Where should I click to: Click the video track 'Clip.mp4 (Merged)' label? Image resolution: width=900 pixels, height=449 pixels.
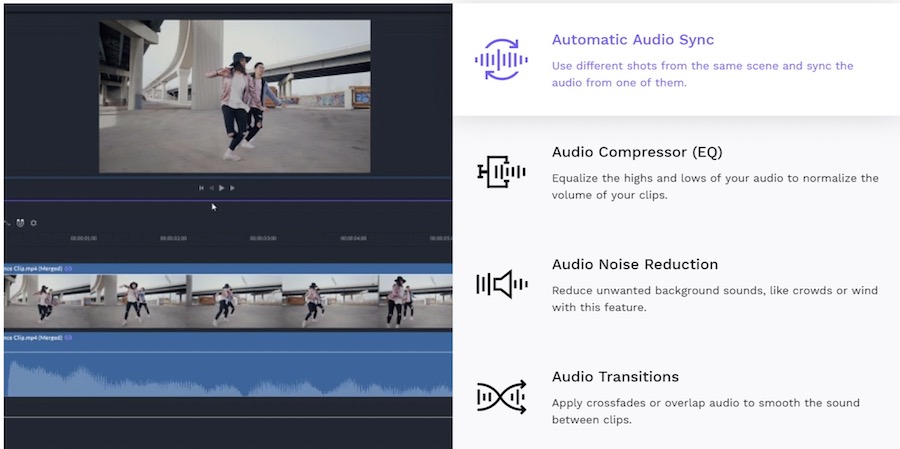(x=33, y=268)
